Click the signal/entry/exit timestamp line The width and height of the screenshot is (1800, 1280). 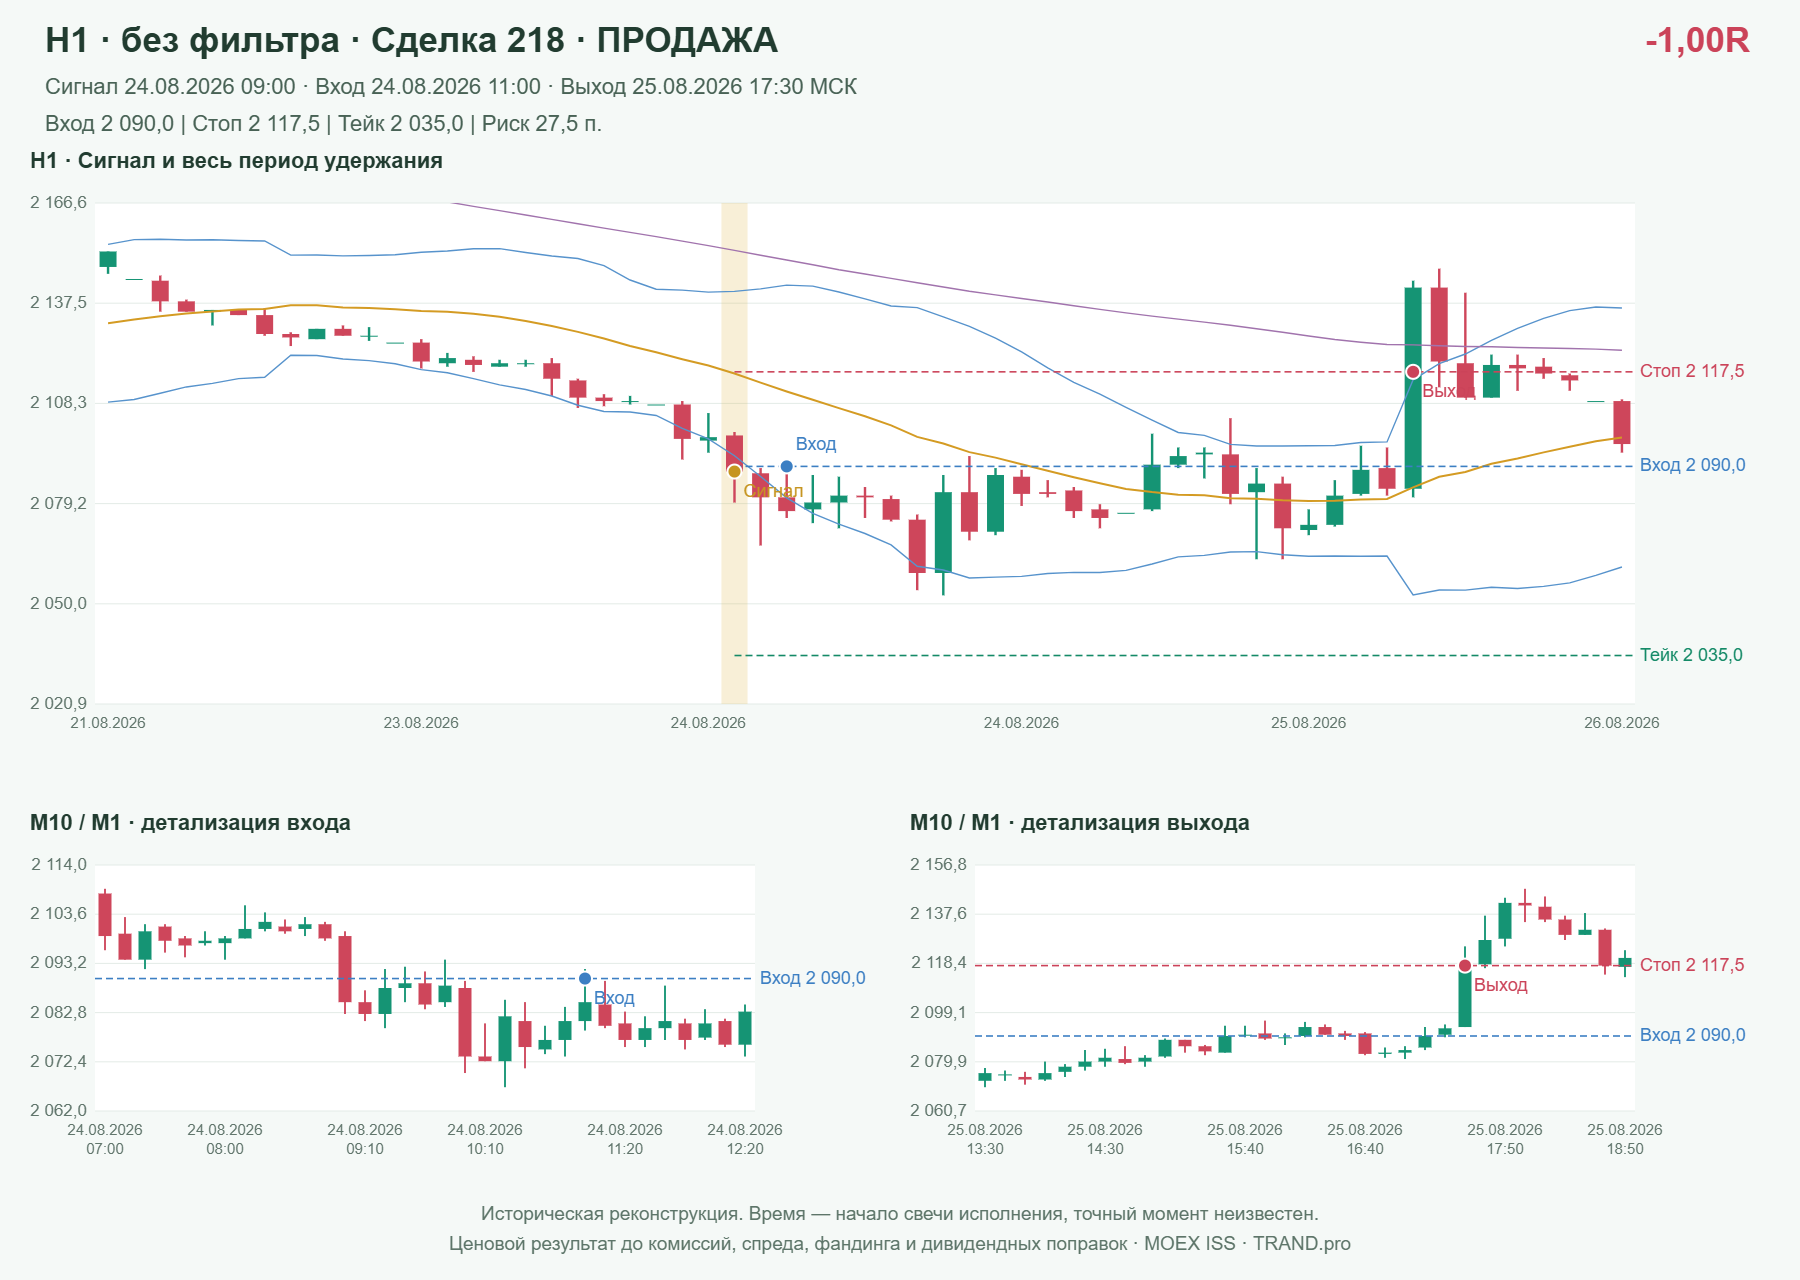click(451, 87)
